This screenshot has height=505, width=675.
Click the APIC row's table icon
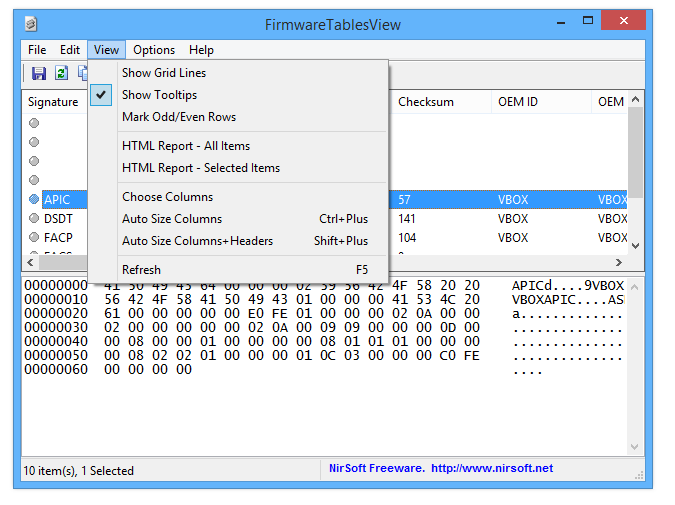pyautogui.click(x=34, y=199)
